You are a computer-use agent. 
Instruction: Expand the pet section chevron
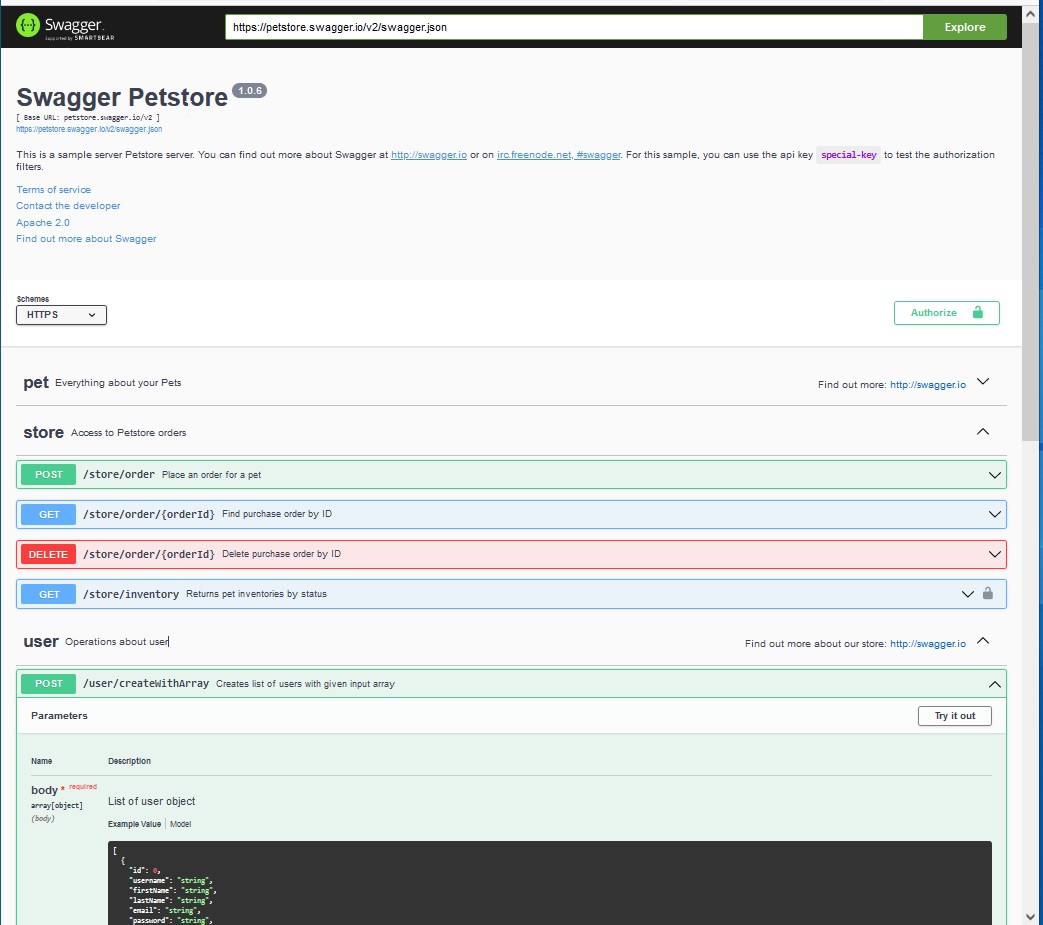click(x=982, y=382)
